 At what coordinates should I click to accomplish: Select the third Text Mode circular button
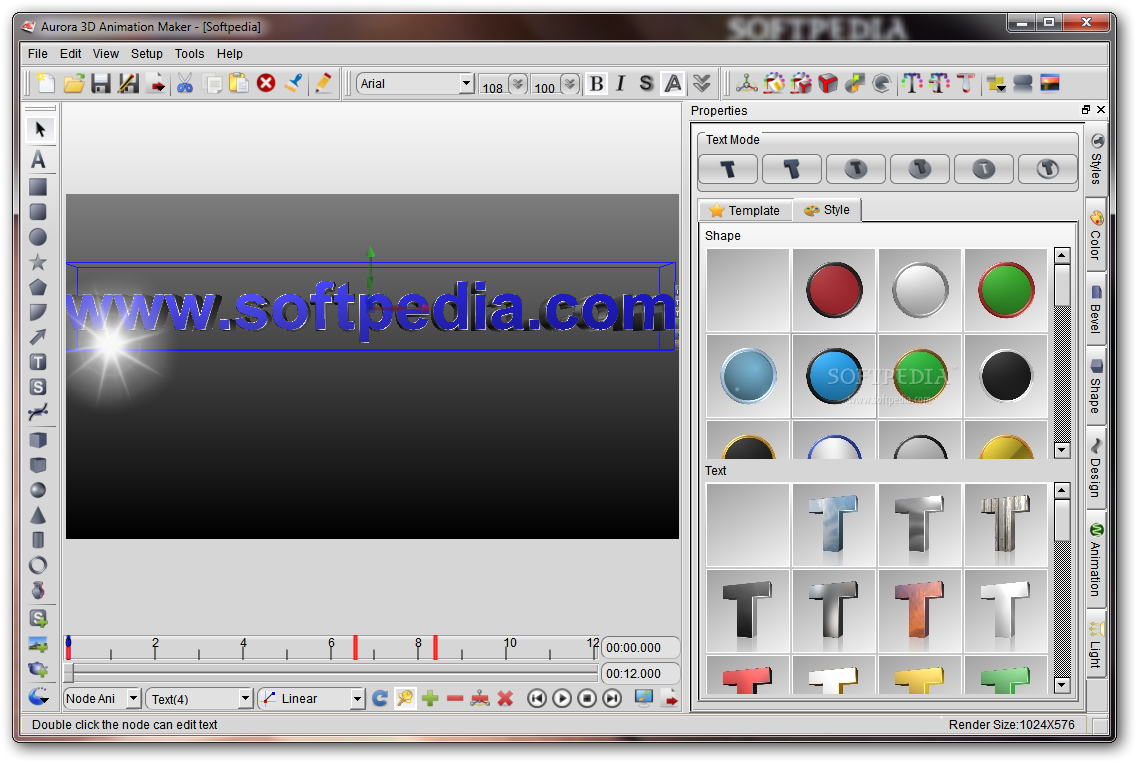(x=856, y=169)
